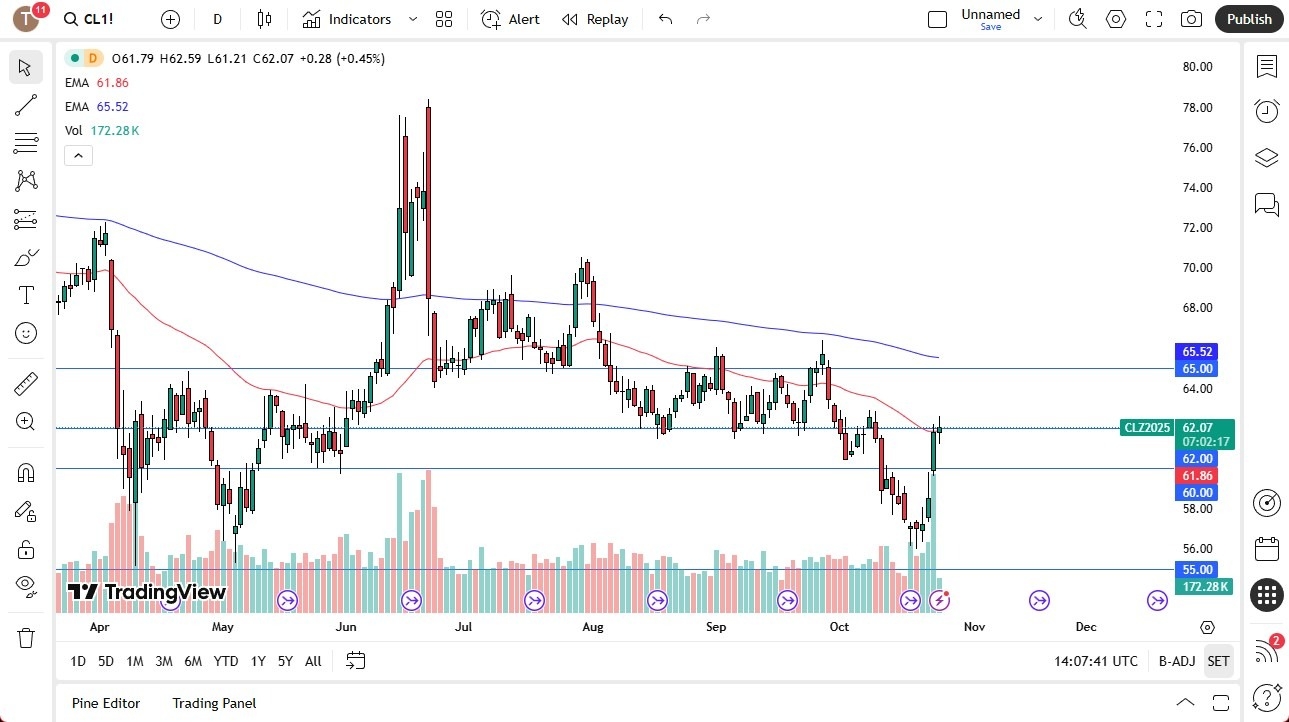The height and width of the screenshot is (722, 1289).
Task: Click the Publish button
Action: (x=1248, y=18)
